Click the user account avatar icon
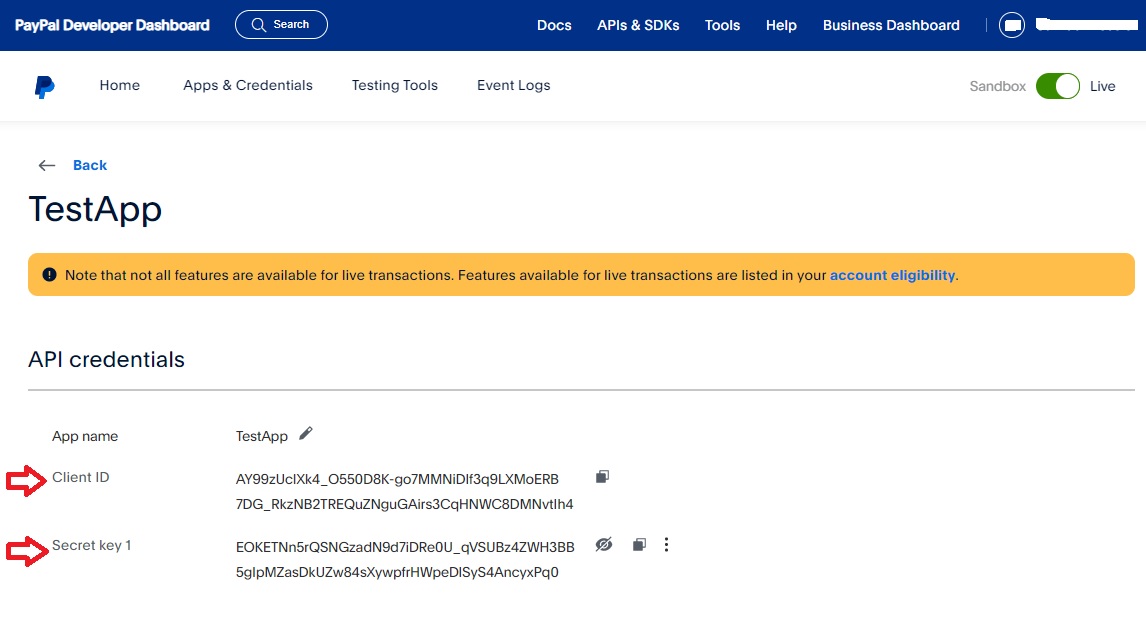The width and height of the screenshot is (1146, 622). tap(1012, 25)
